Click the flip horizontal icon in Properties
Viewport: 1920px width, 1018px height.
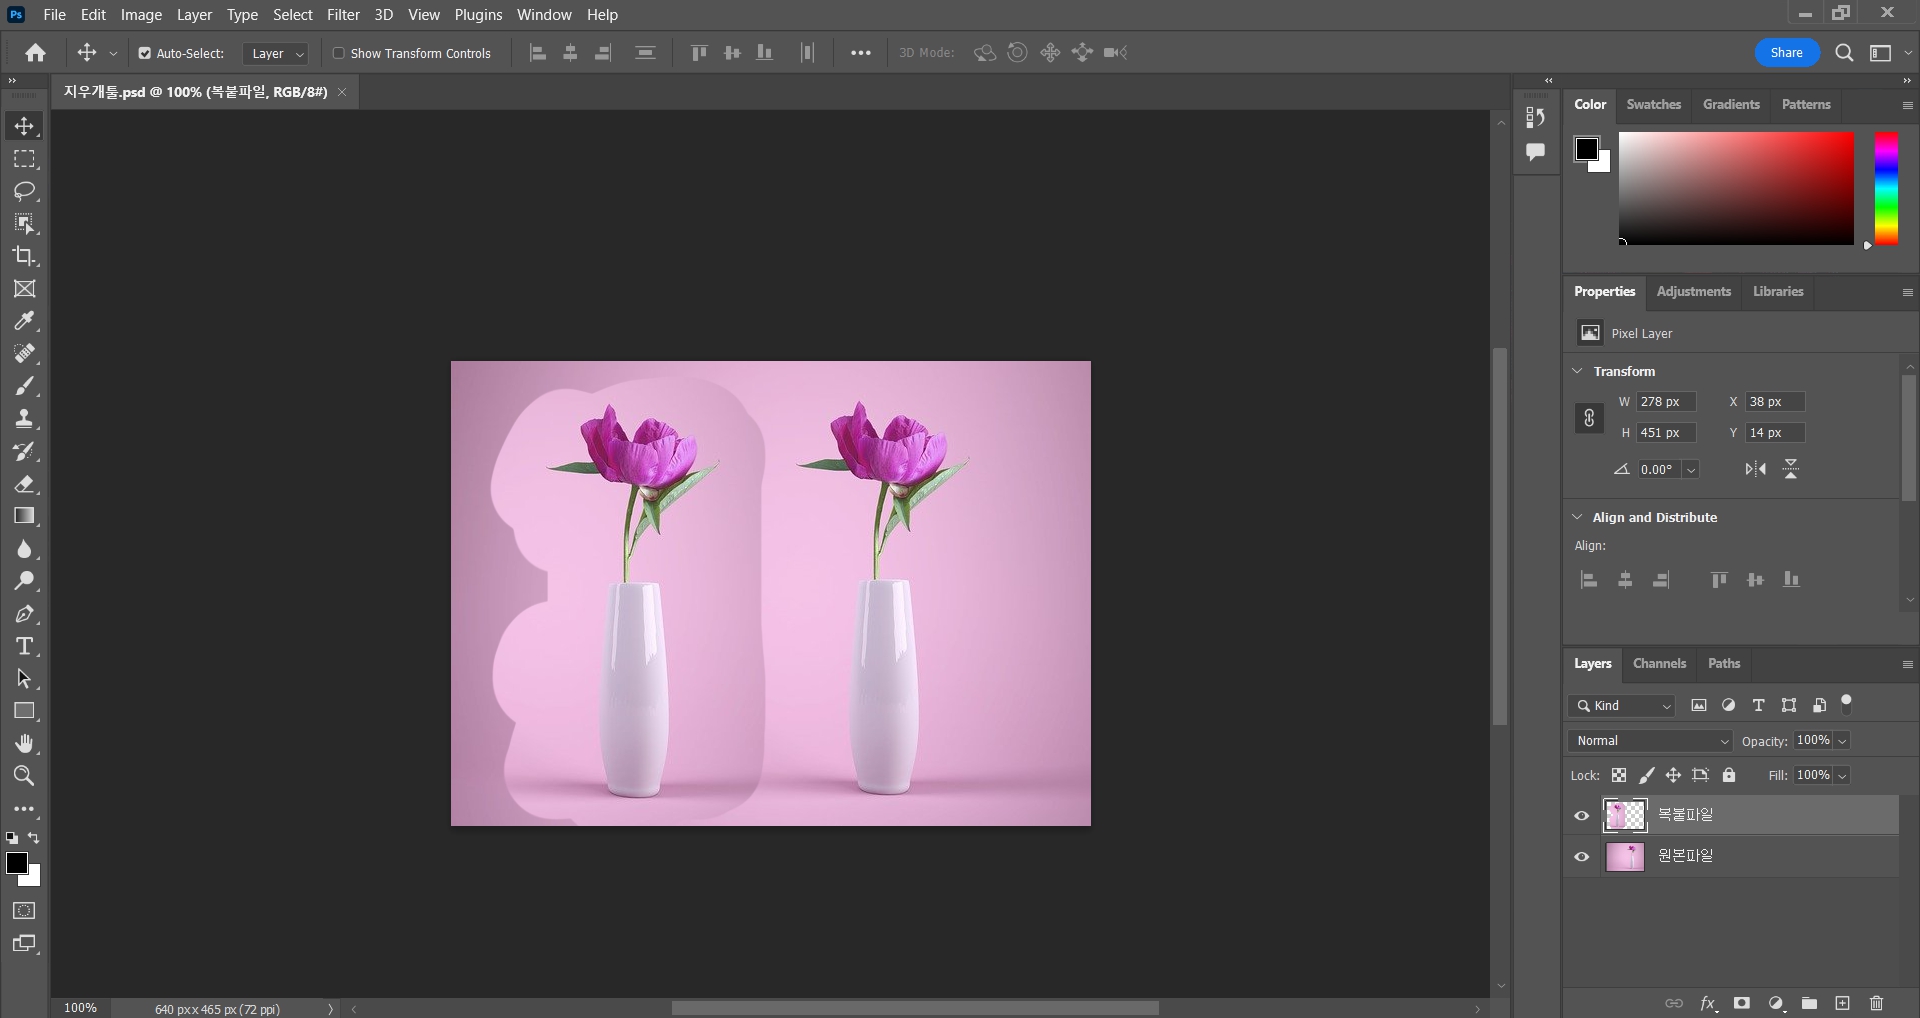1755,469
